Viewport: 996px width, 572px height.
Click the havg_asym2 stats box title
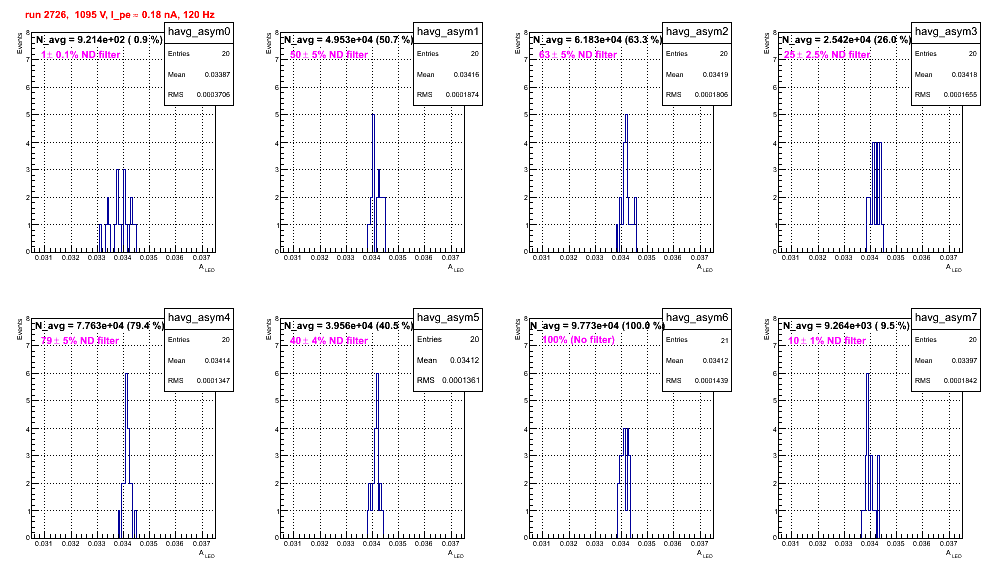tap(697, 31)
